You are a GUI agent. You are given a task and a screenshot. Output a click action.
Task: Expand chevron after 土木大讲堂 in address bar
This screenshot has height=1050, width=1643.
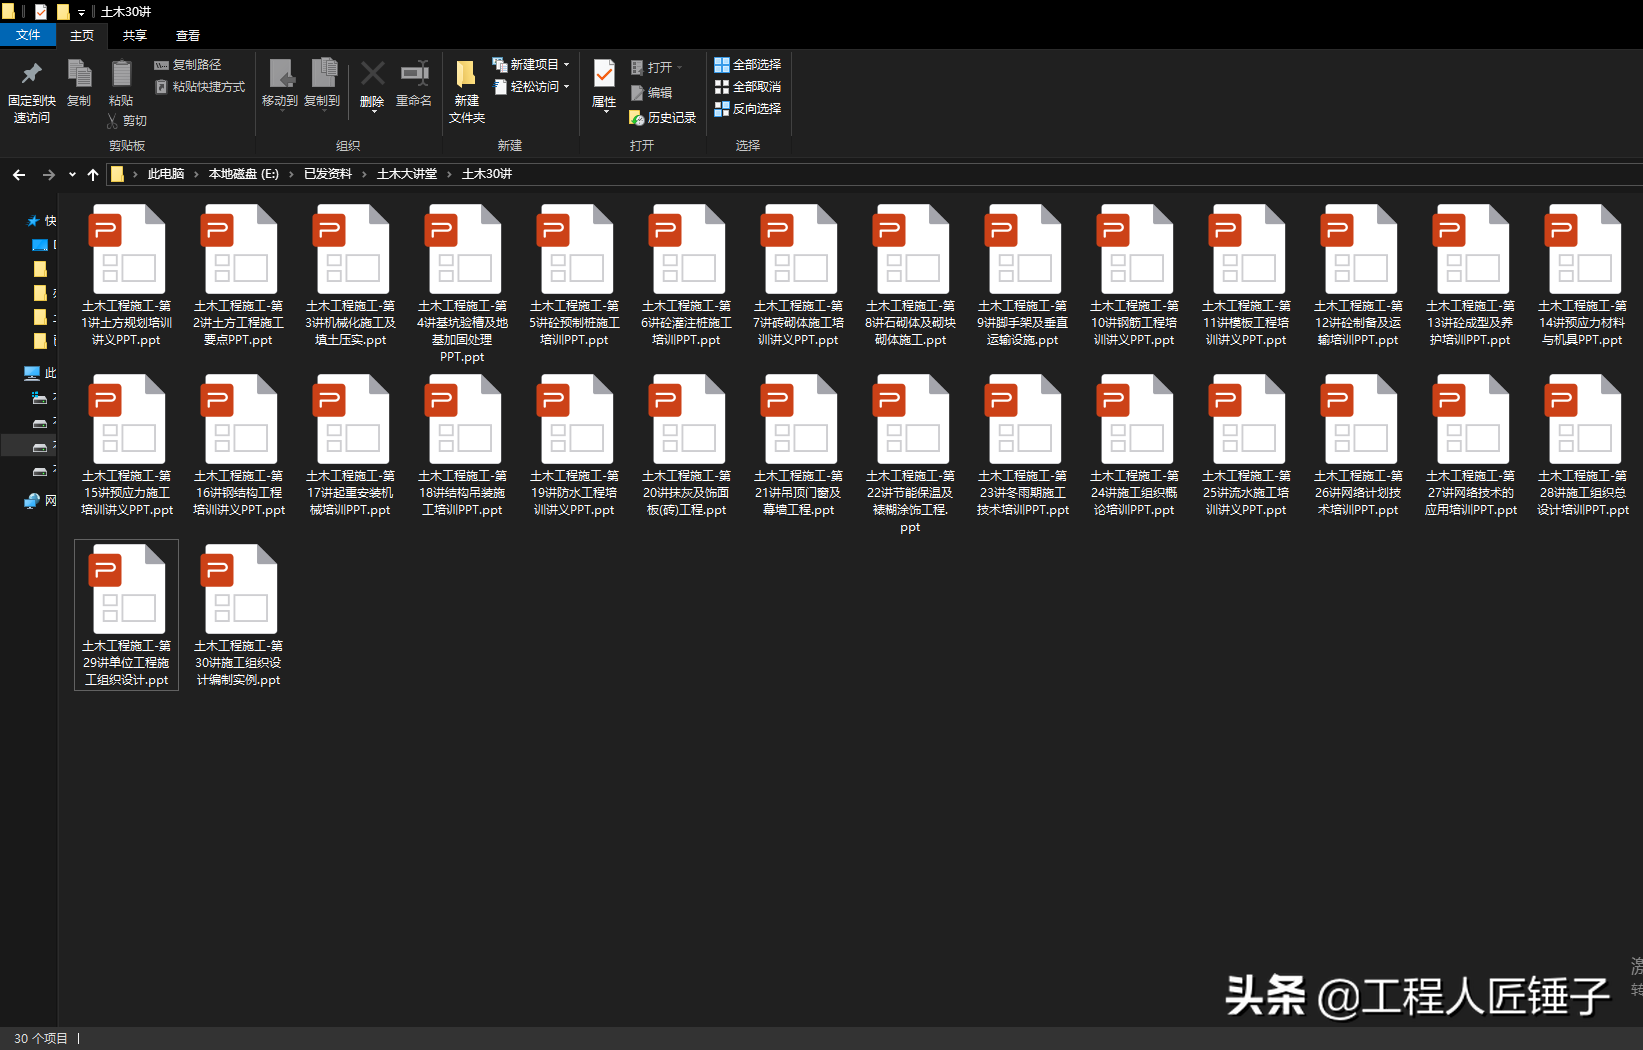click(x=450, y=175)
